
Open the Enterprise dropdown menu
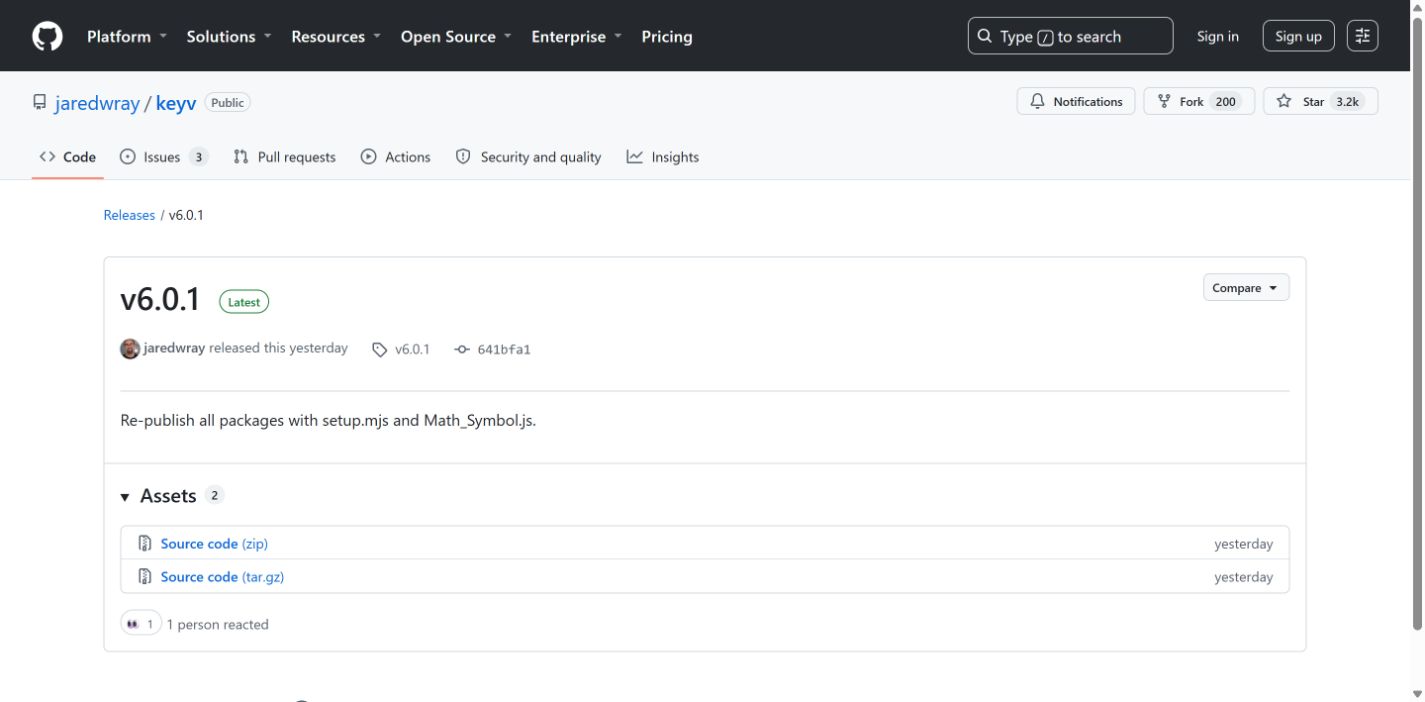[x=576, y=36]
